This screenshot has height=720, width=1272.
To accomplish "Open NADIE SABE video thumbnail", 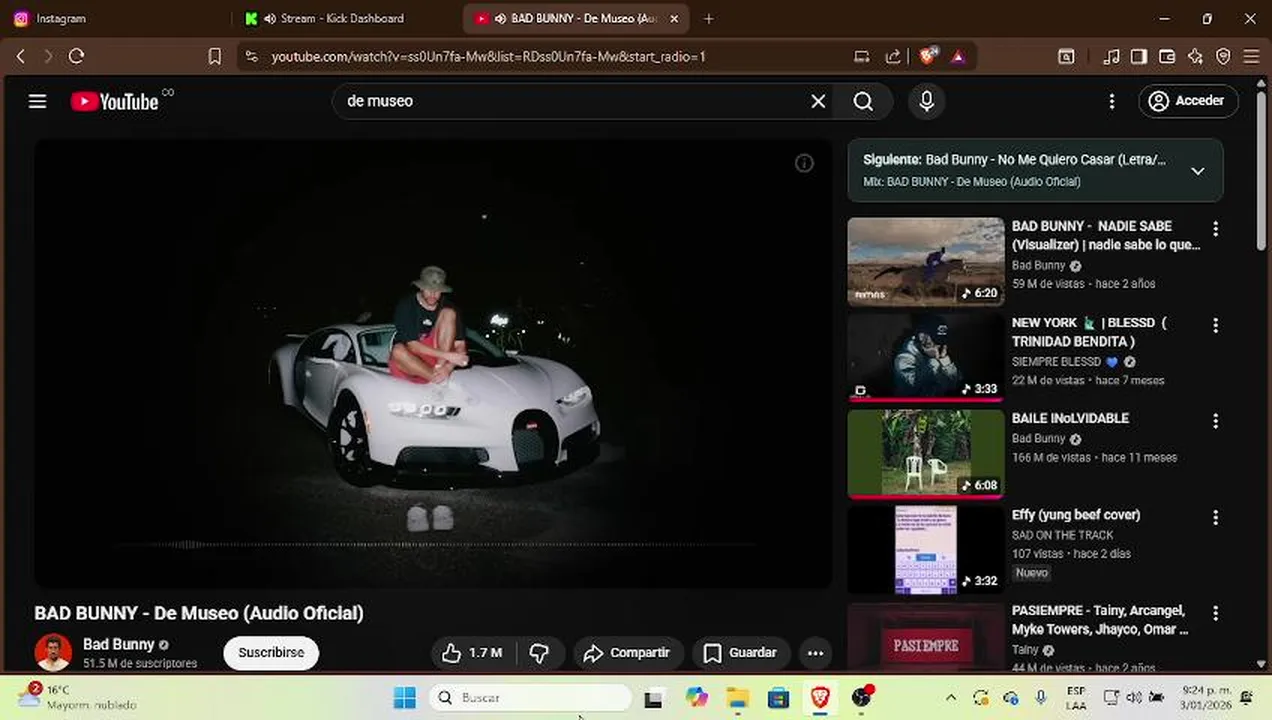I will pos(926,261).
